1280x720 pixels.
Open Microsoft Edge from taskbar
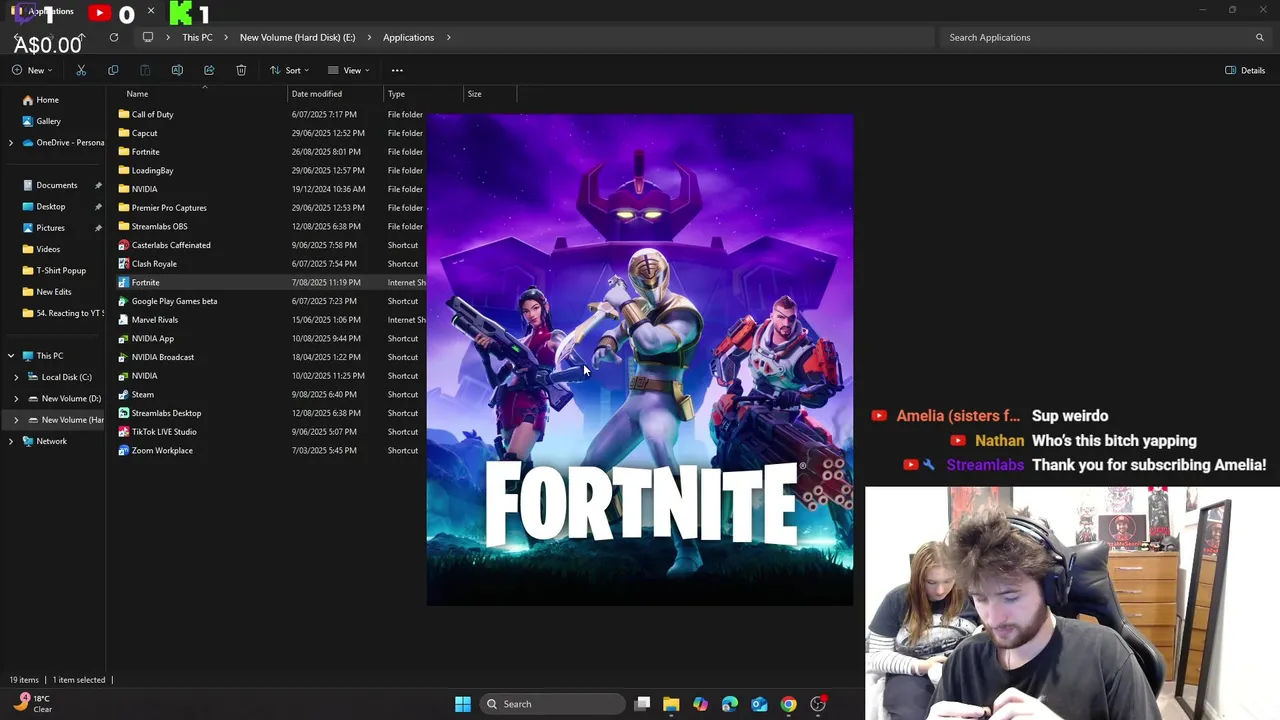(x=730, y=704)
